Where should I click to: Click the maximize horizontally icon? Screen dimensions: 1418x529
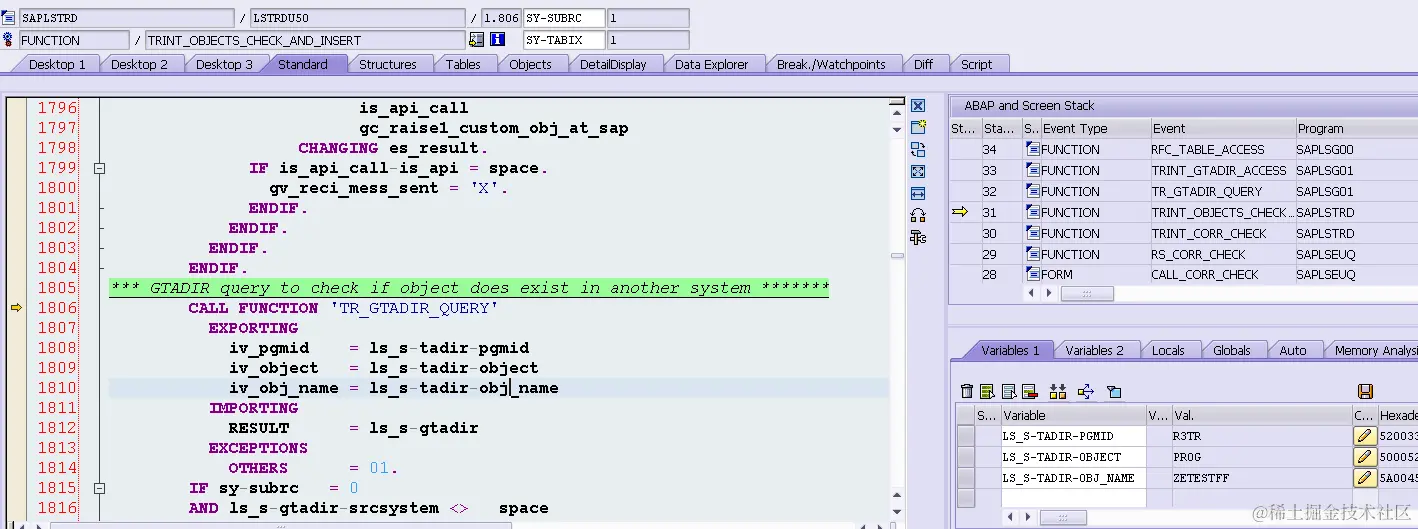coord(918,193)
